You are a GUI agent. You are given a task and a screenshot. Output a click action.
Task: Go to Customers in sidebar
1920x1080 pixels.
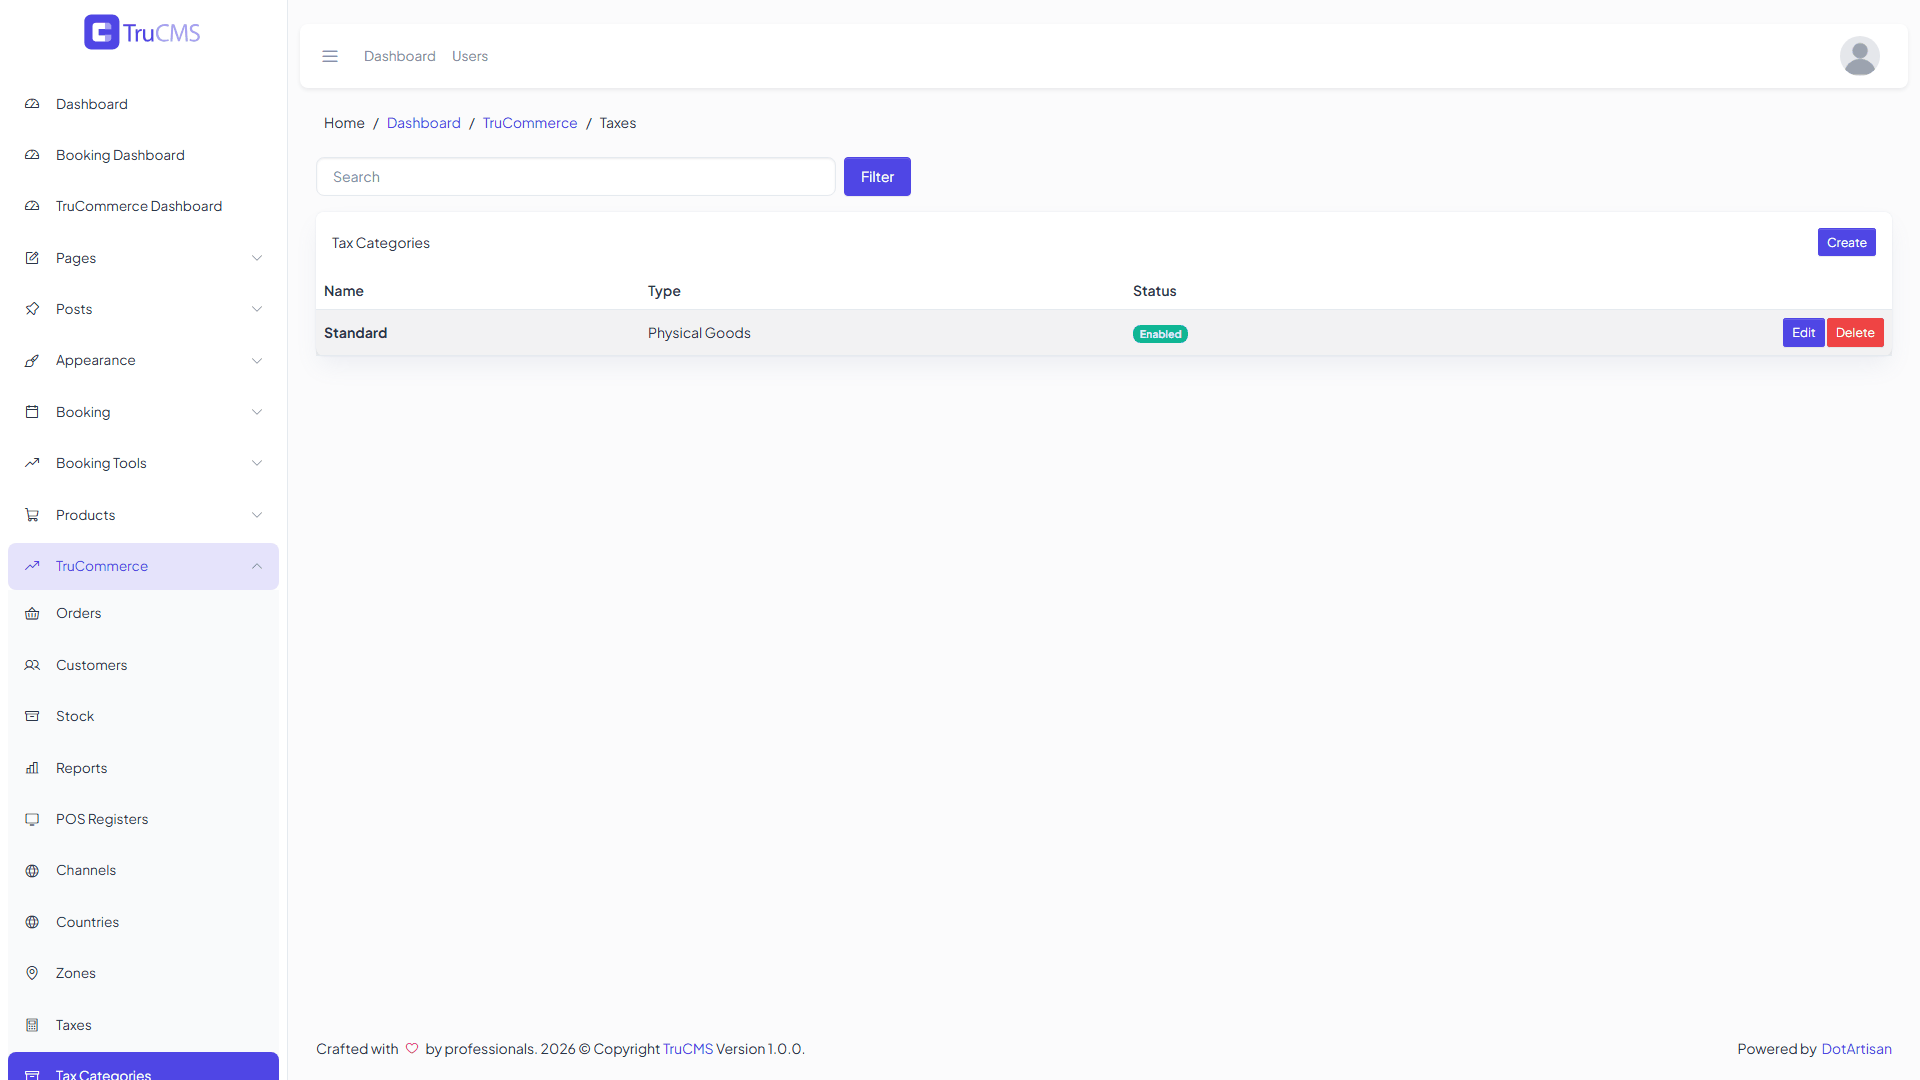click(143, 665)
